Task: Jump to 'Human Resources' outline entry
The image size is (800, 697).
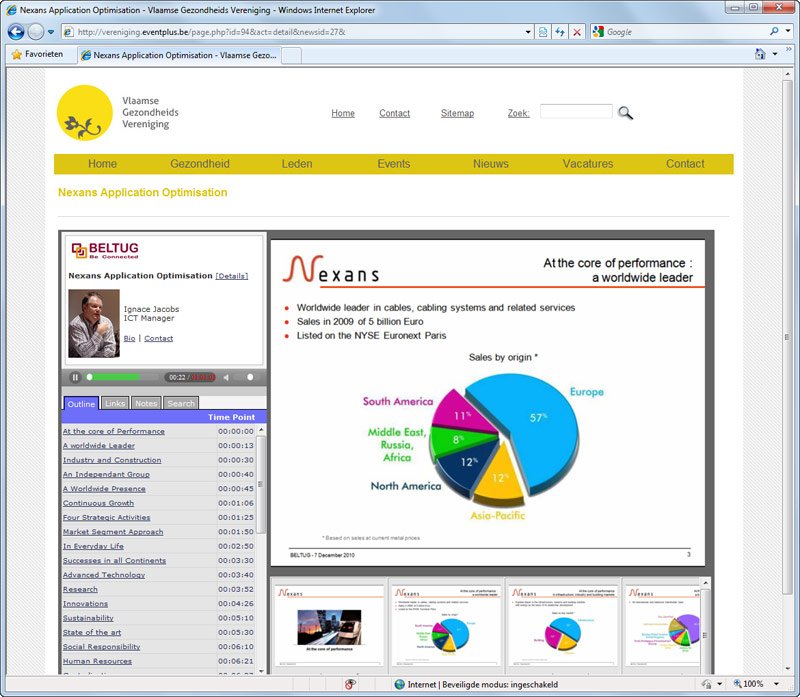Action: click(x=97, y=661)
